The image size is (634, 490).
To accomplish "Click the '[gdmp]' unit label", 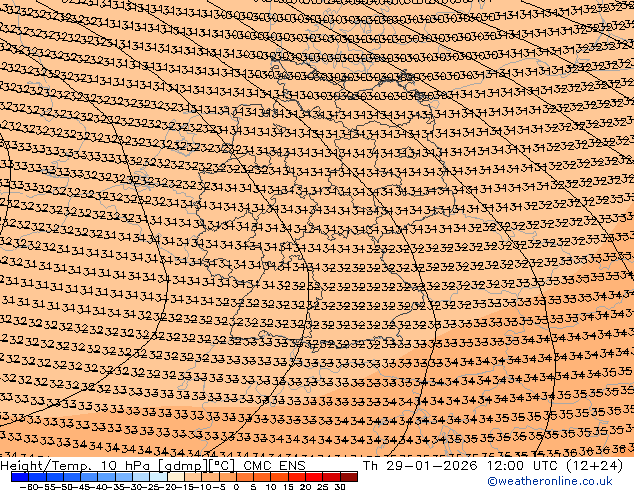I will 183,466.
